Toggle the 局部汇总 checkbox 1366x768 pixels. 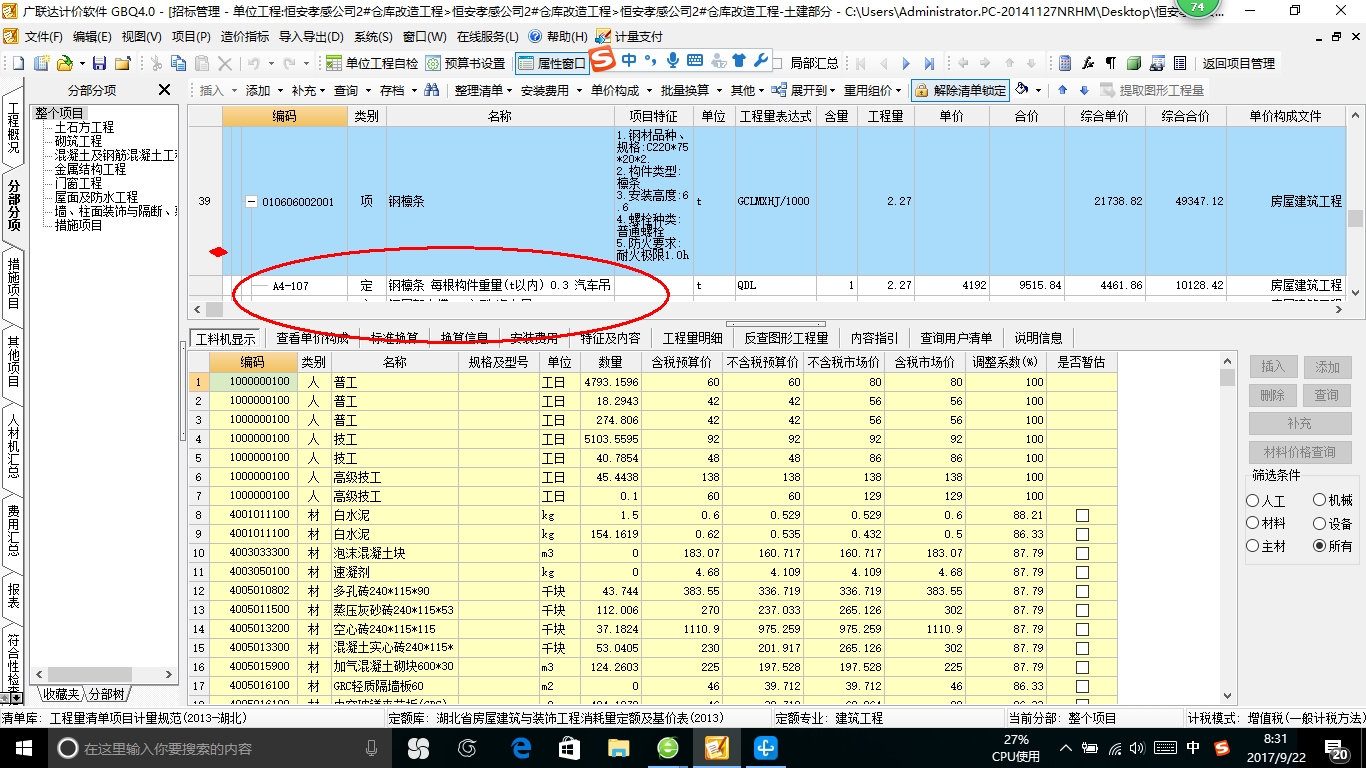778,63
